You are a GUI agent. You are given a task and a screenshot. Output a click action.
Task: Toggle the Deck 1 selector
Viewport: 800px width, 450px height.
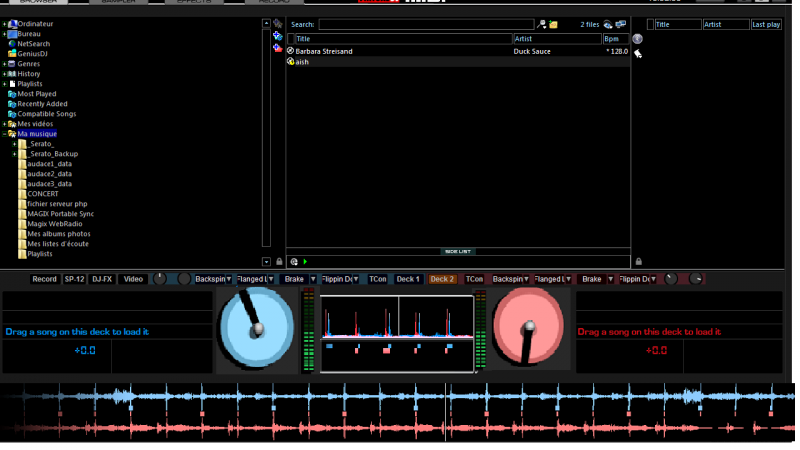tap(409, 279)
